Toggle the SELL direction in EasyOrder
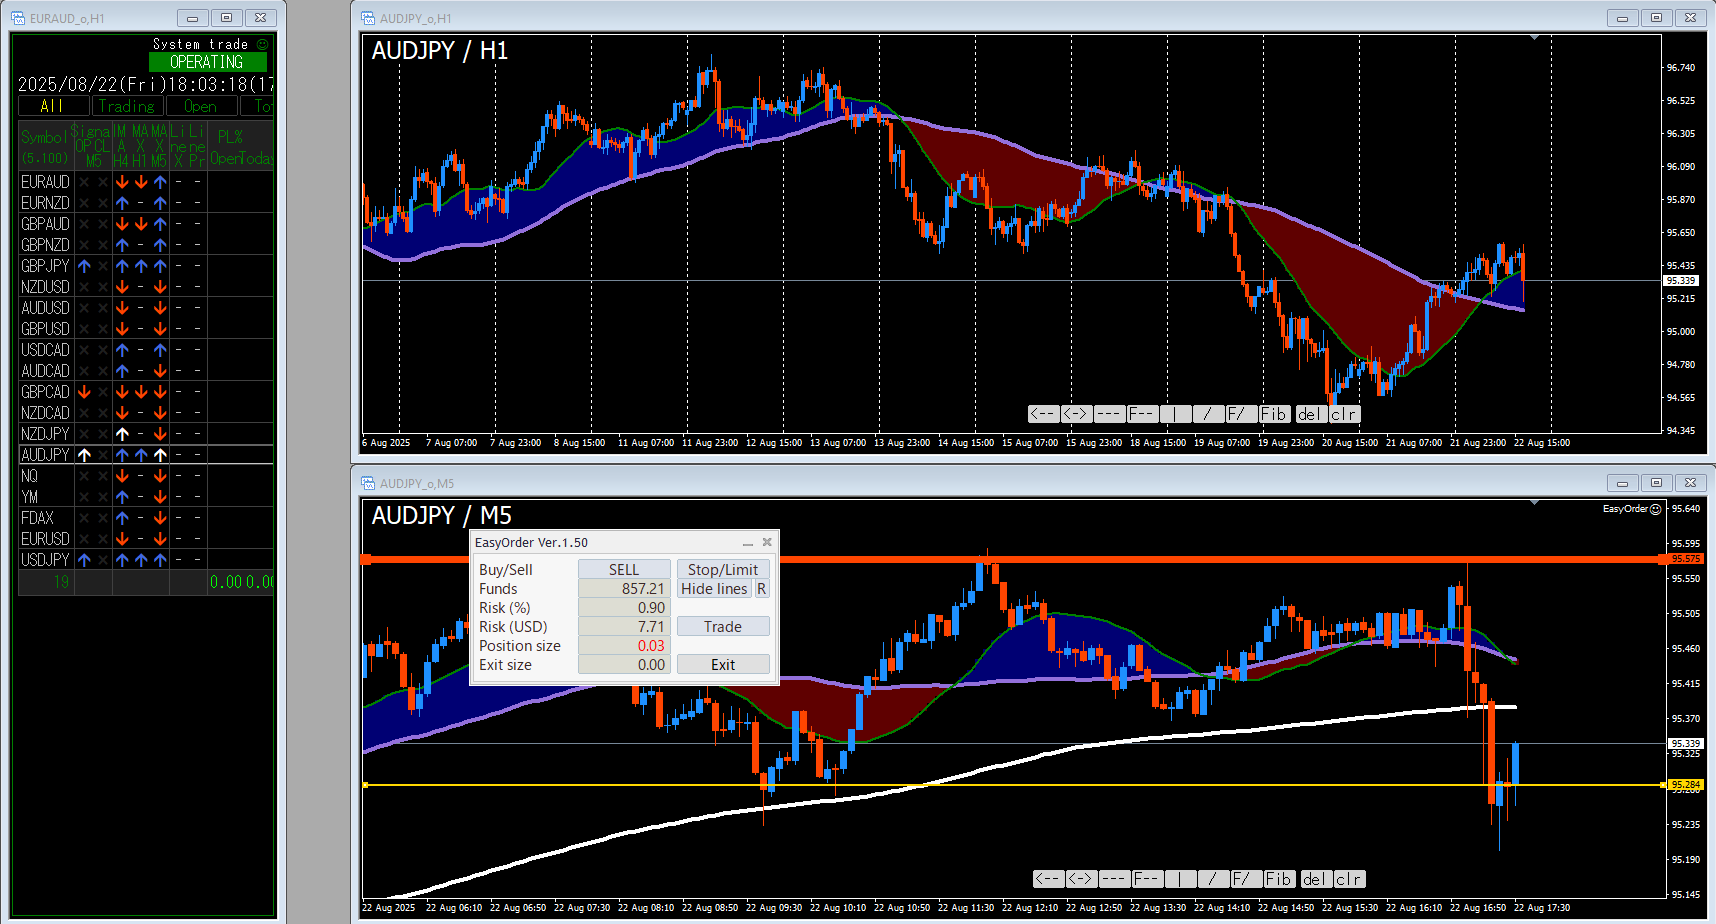This screenshot has height=924, width=1716. coord(624,569)
